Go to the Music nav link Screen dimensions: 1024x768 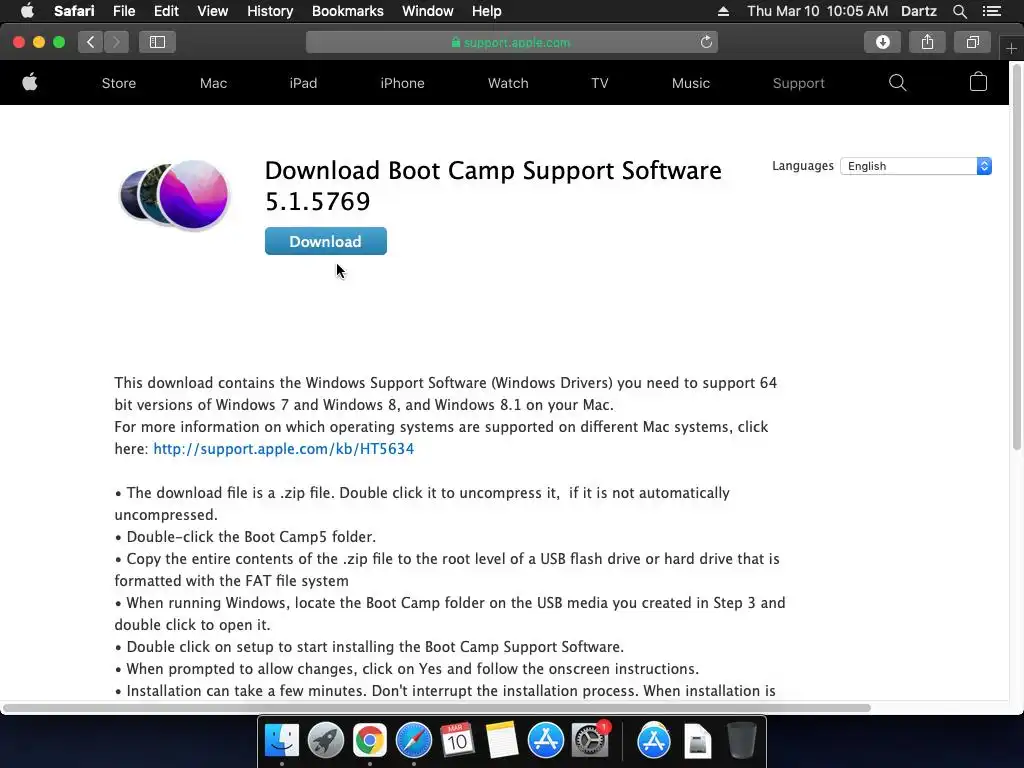[x=690, y=83]
